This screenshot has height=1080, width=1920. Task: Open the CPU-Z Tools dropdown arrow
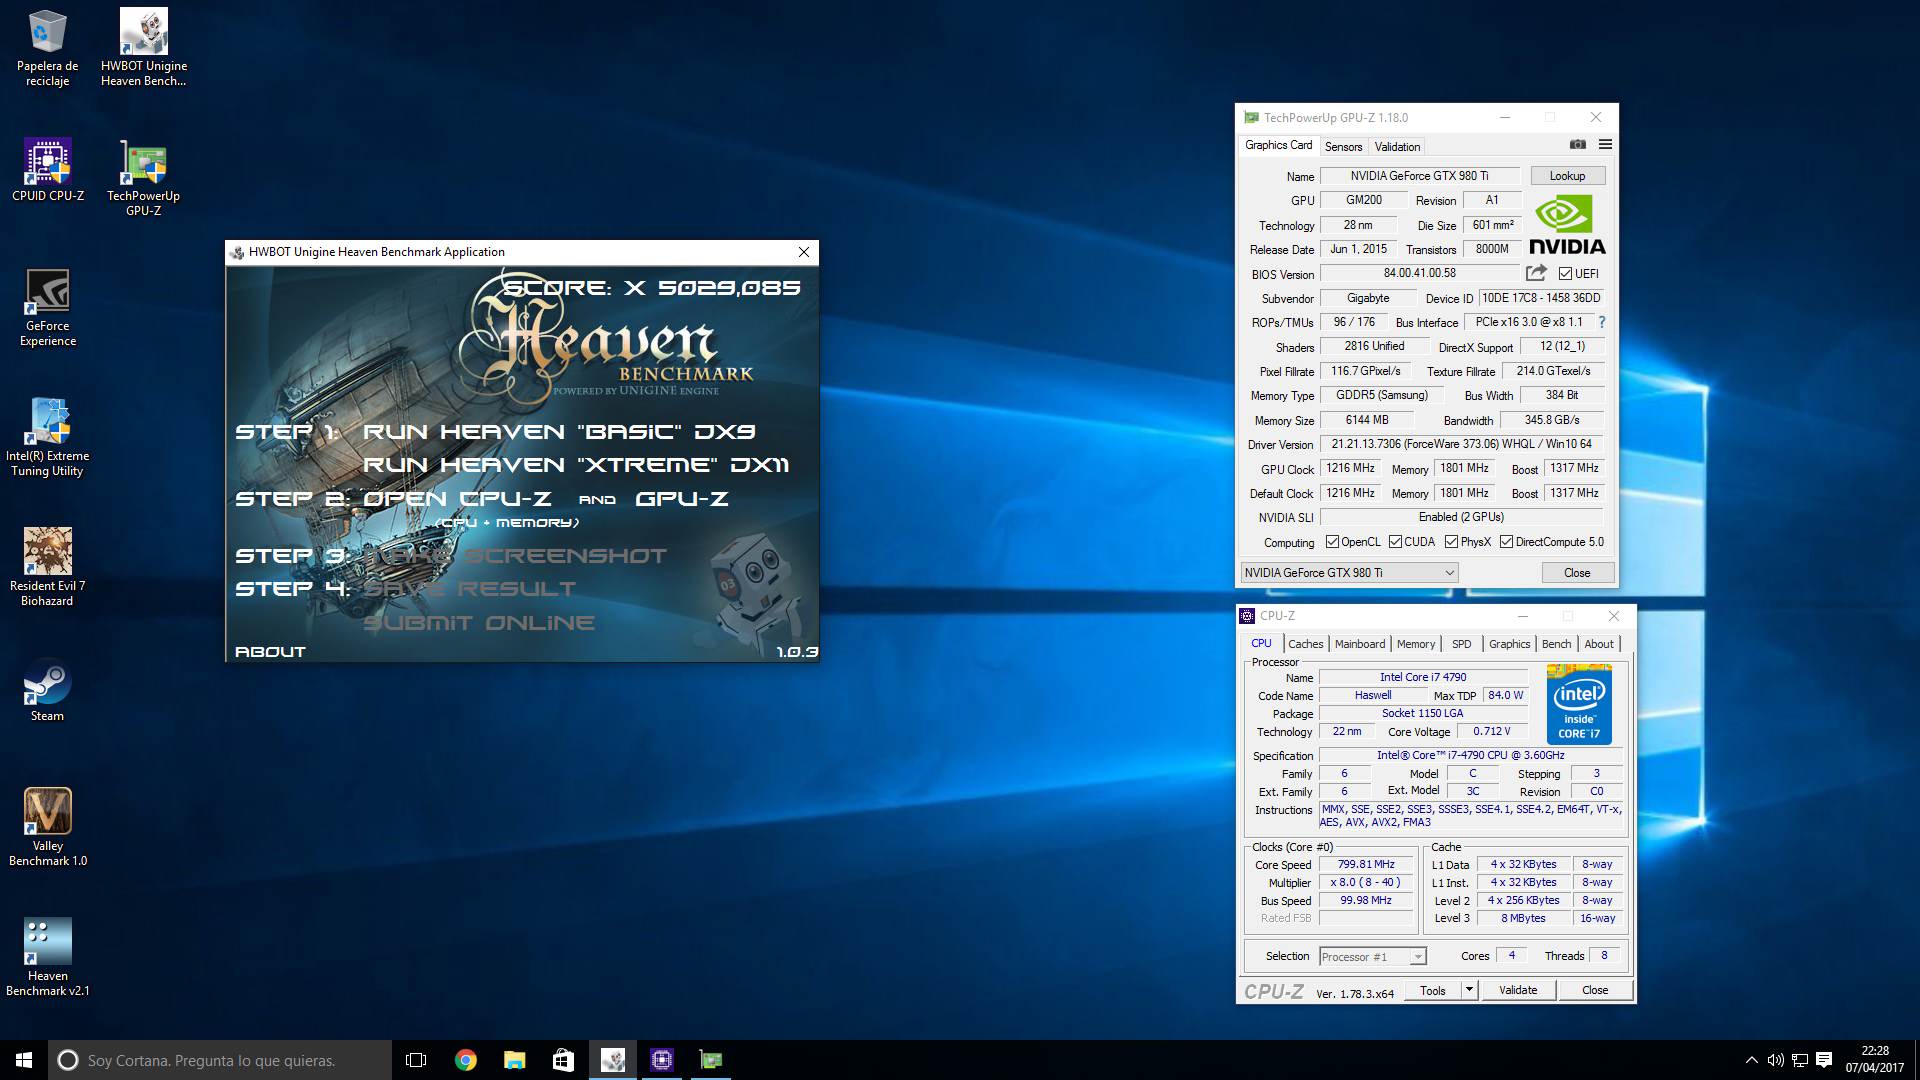(1469, 990)
